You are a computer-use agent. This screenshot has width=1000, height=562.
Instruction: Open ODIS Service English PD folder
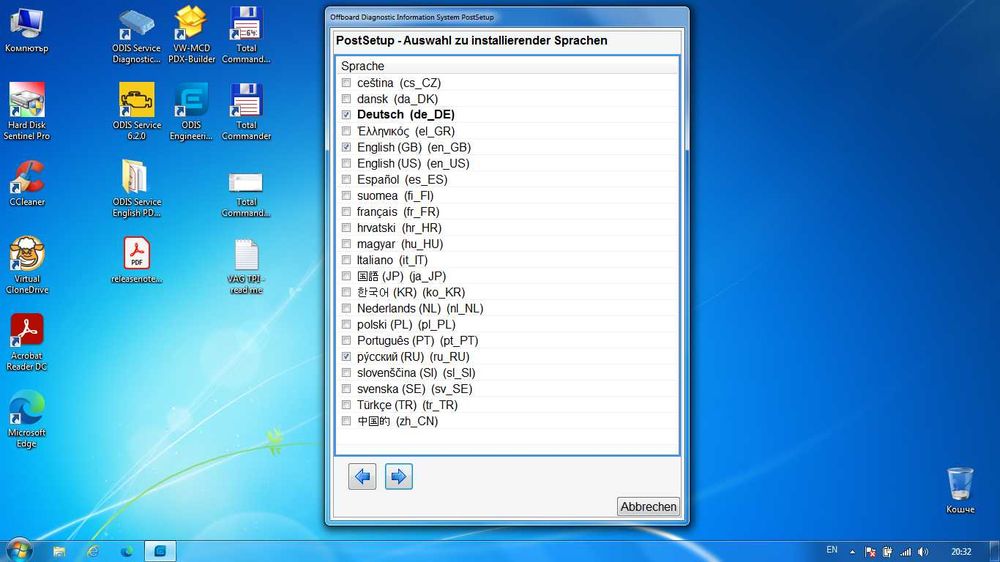(136, 189)
